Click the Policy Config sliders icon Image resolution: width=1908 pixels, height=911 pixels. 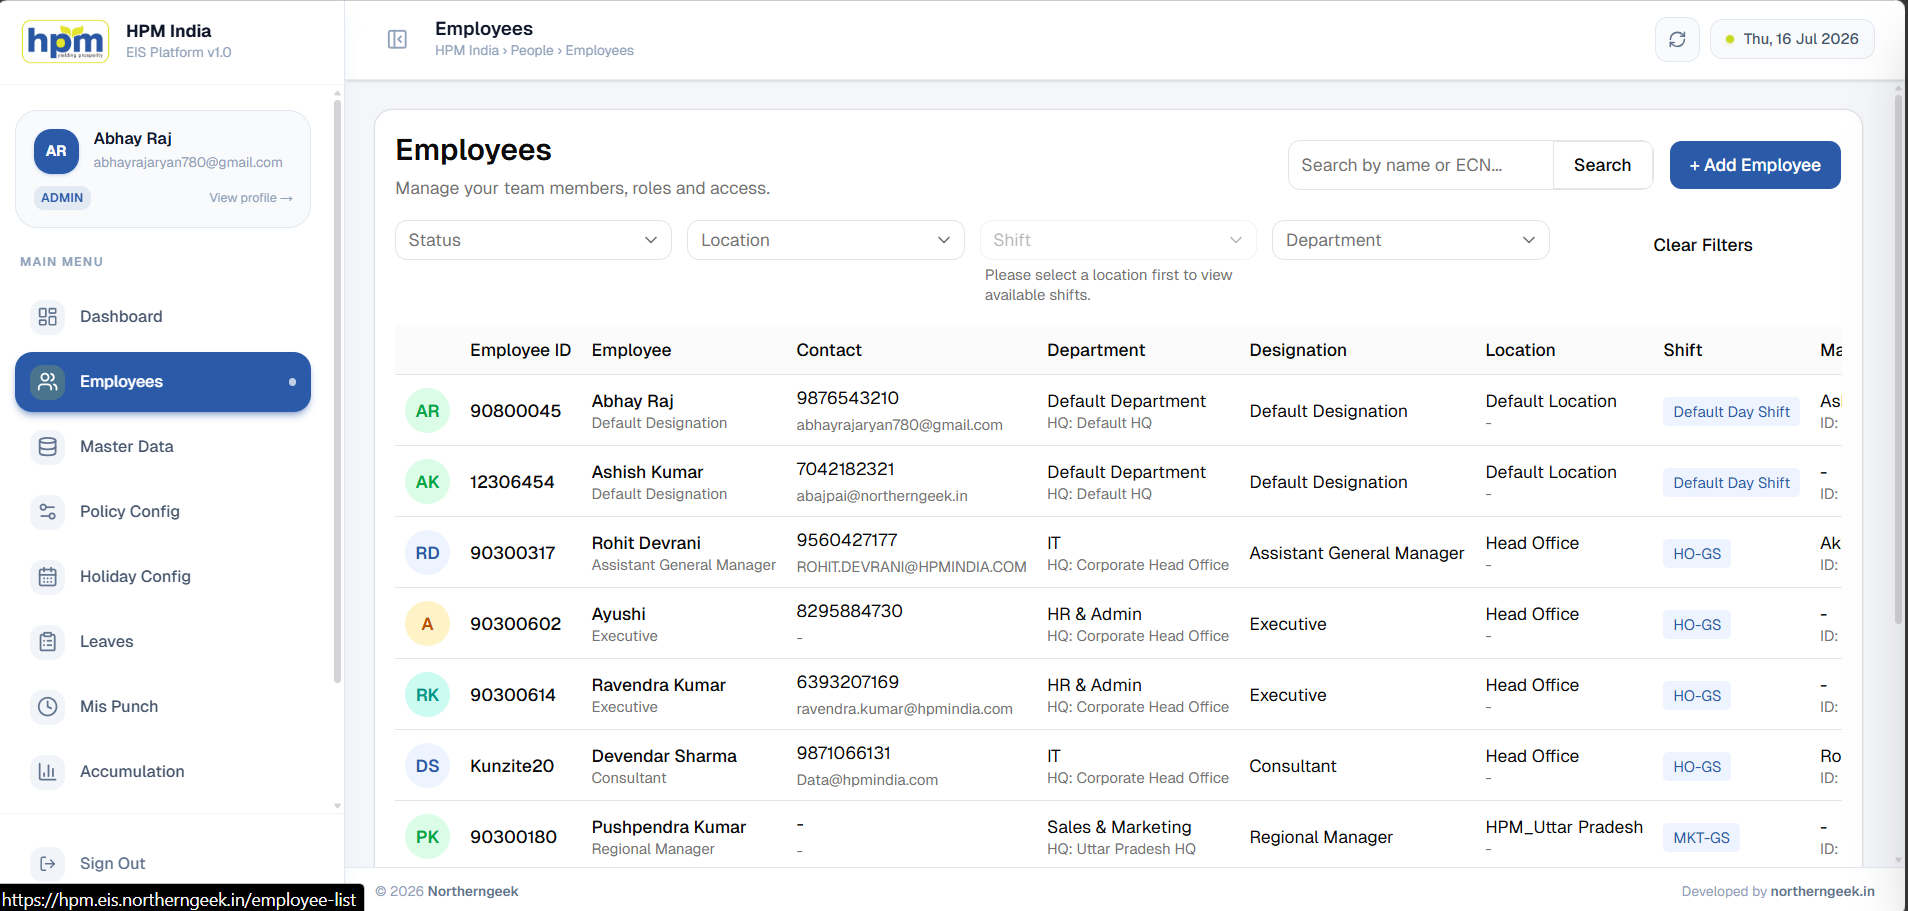click(48, 512)
